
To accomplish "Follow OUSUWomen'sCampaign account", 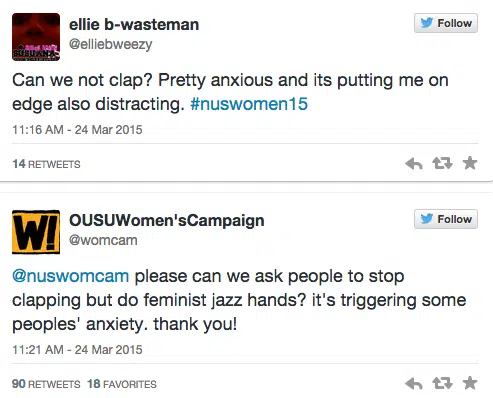I will [x=446, y=219].
